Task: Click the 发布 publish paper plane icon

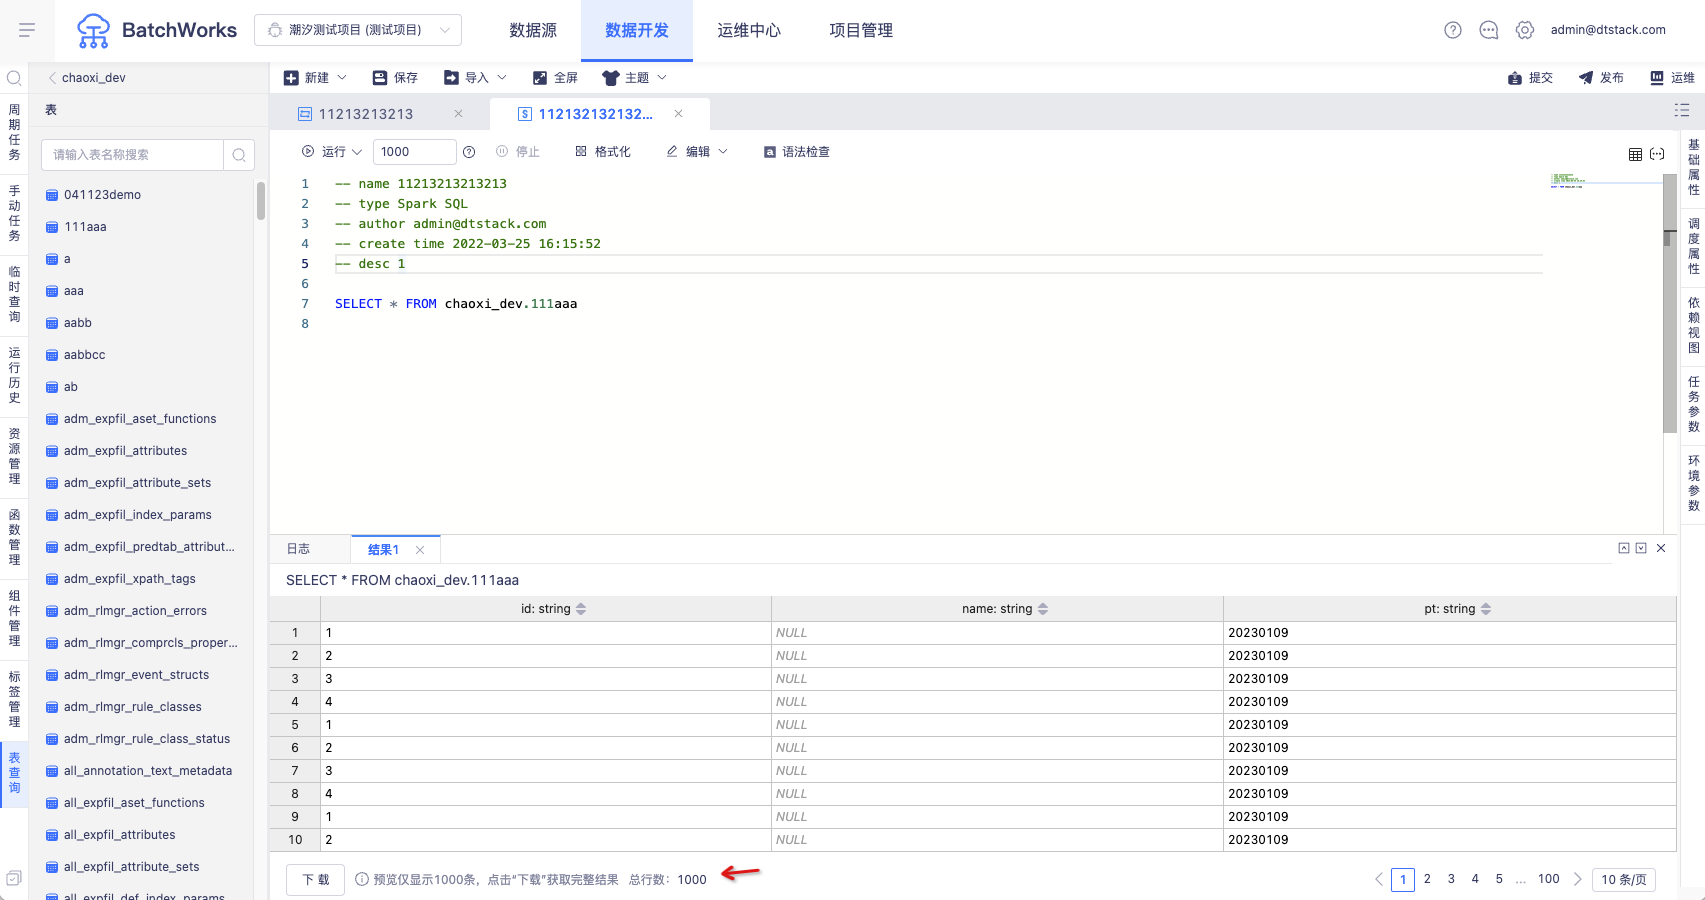Action: tap(1586, 78)
